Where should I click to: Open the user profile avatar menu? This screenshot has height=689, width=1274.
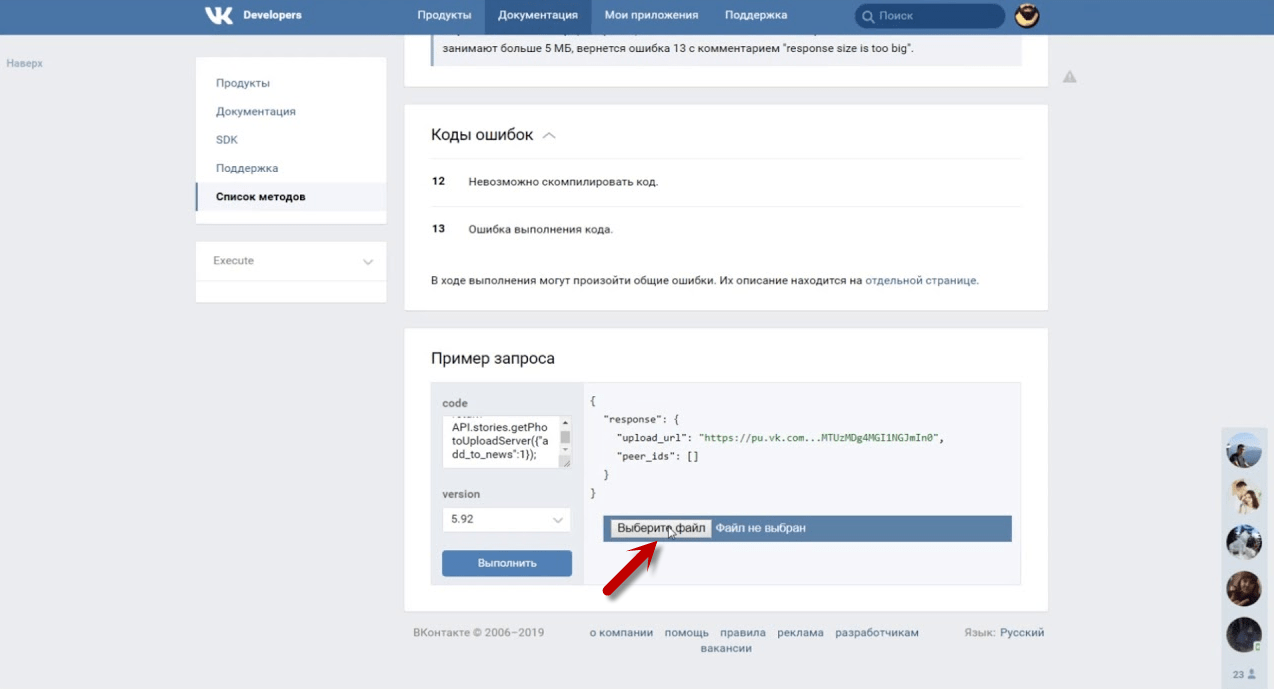[1026, 16]
